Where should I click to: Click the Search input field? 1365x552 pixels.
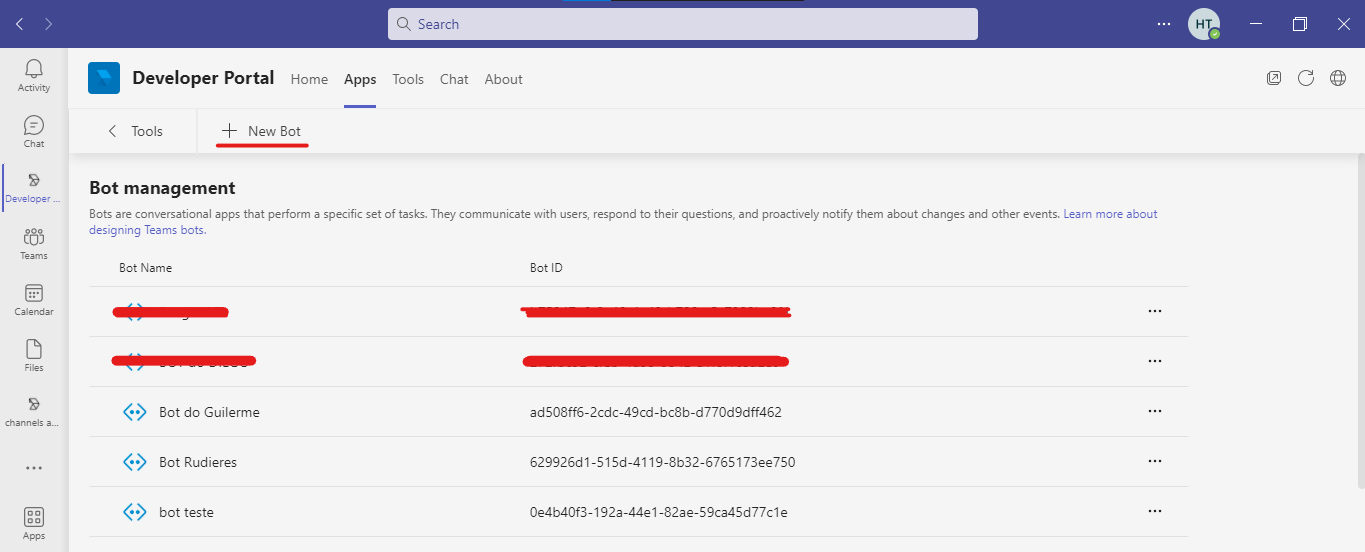[x=682, y=24]
